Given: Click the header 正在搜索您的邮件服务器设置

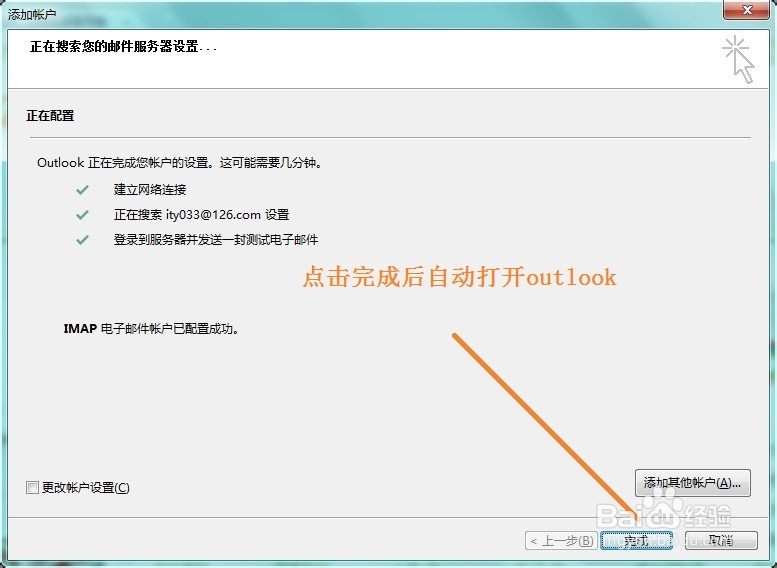Looking at the screenshot, I should 123,47.
